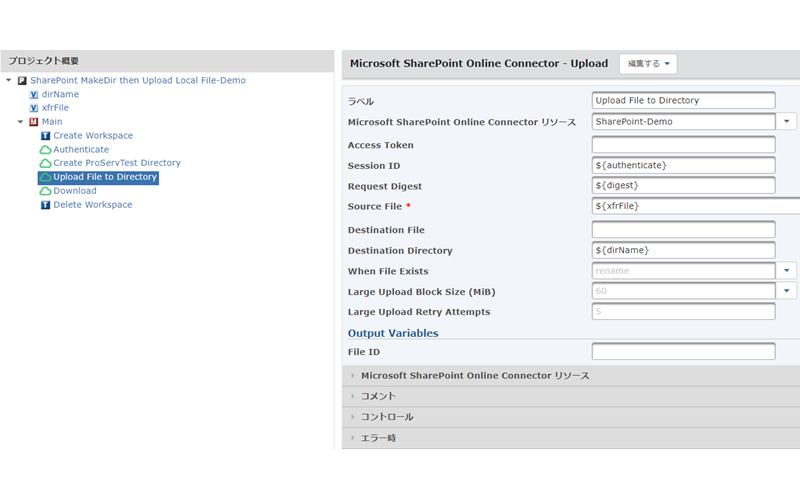Image resolution: width=800 pixels, height=500 pixels.
Task: Click the cloud icon beside Upload File to Directory
Action: [x=45, y=177]
